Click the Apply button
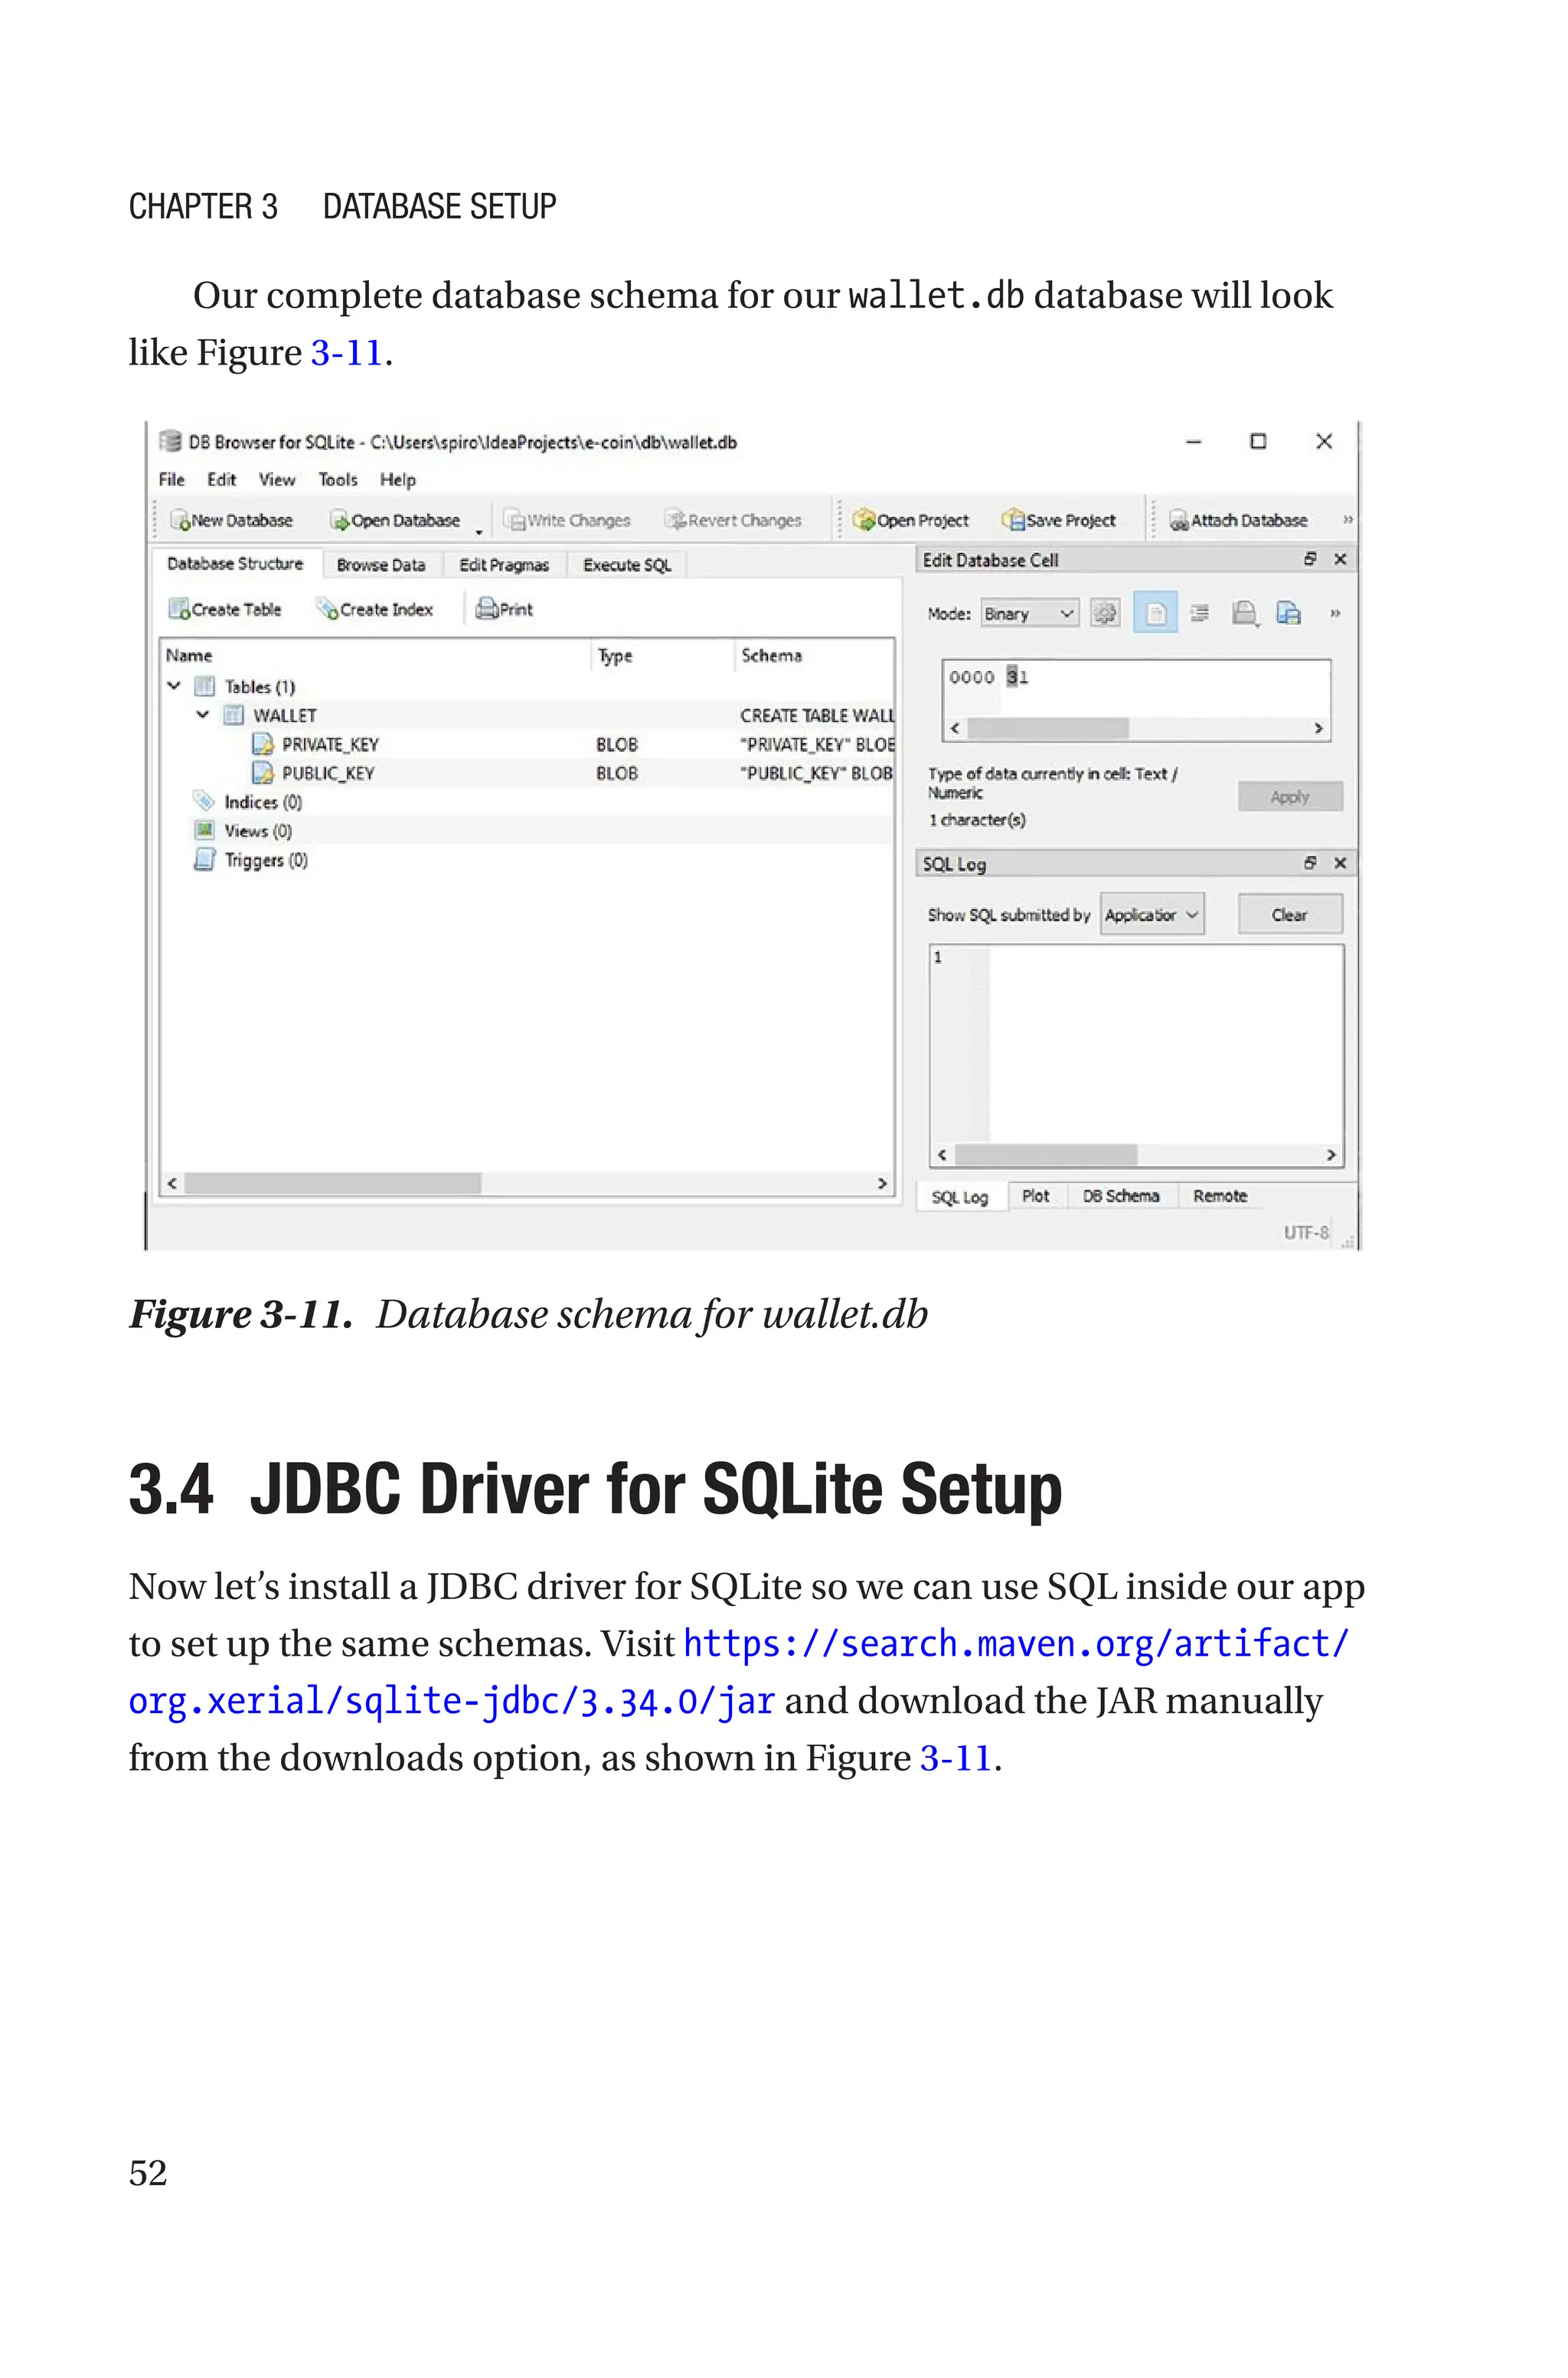This screenshot has width=1568, height=2378. [1290, 797]
